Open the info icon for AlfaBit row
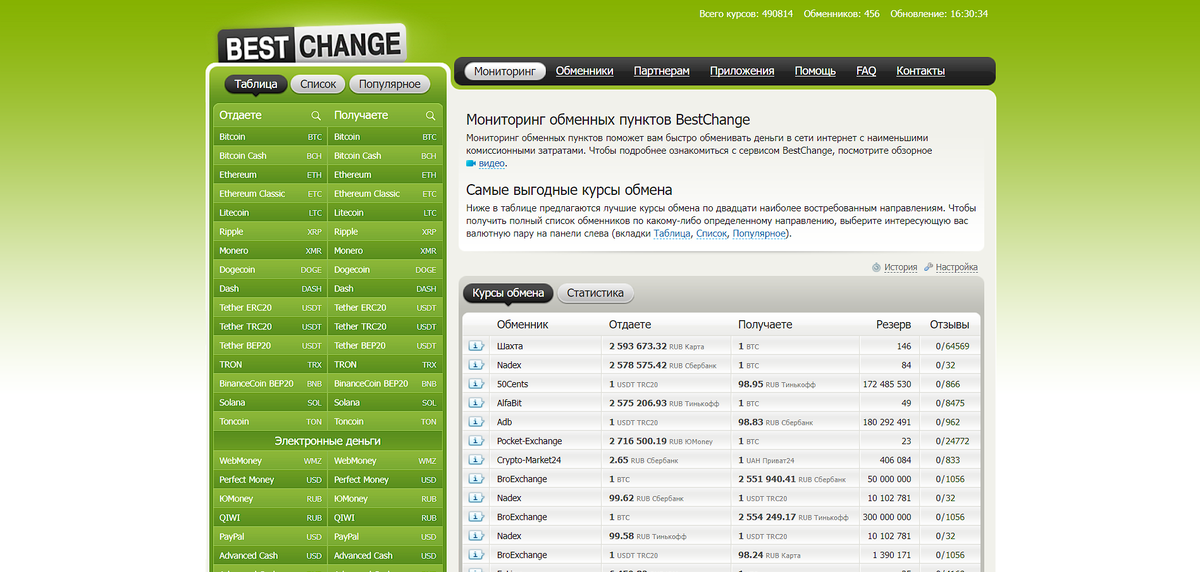The image size is (1200, 572). point(476,403)
